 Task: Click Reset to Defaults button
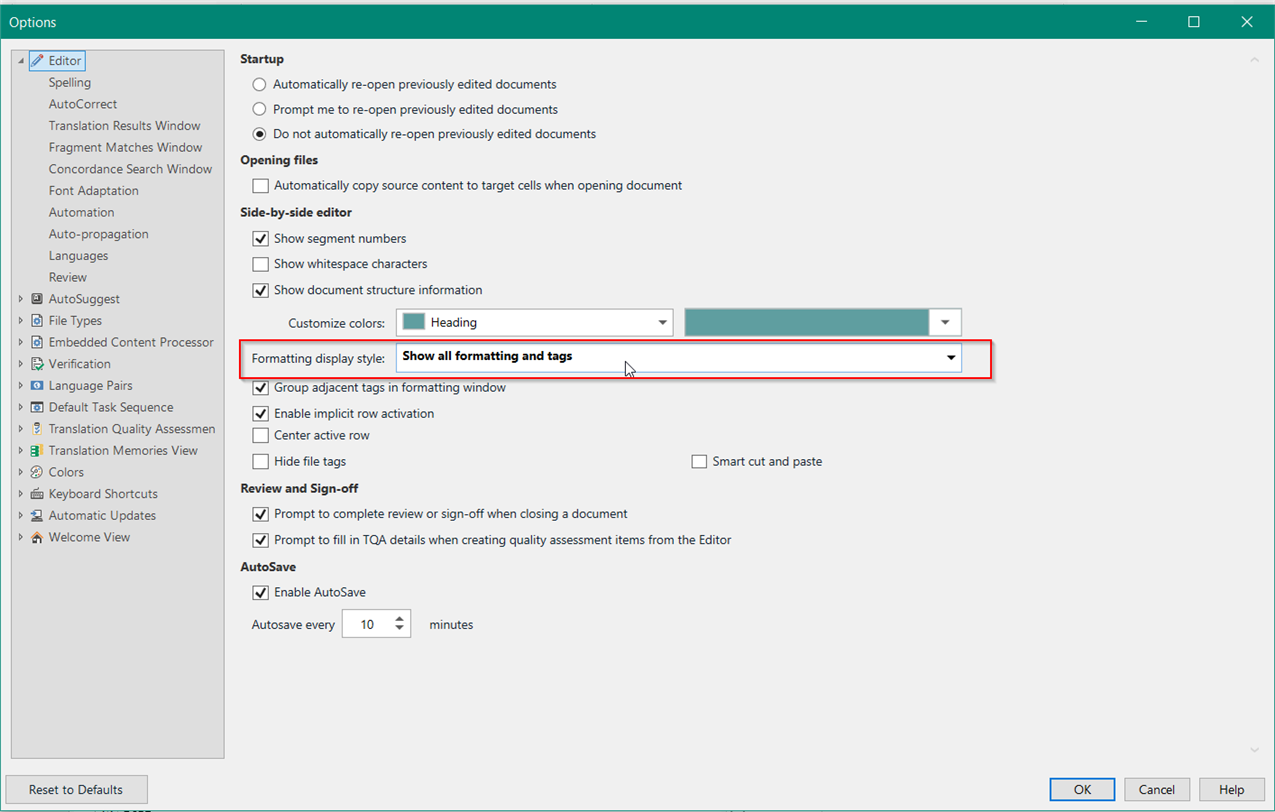coord(76,789)
